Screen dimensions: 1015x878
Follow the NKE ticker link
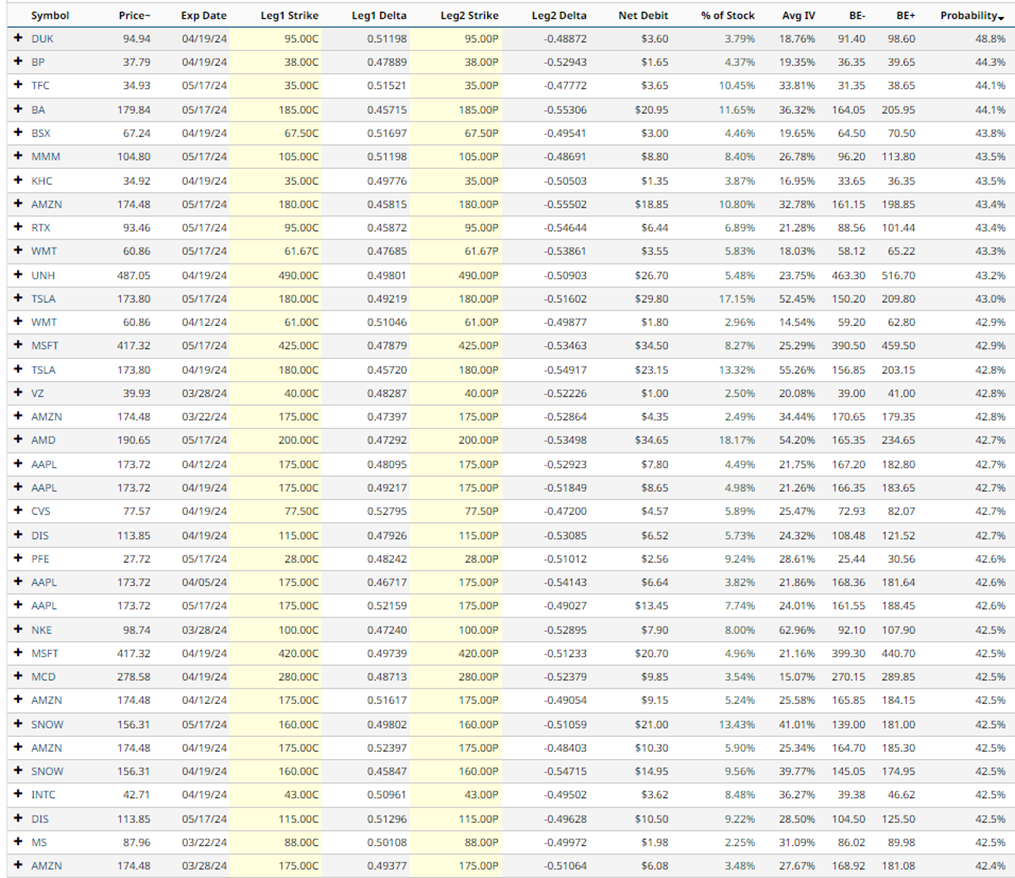point(41,631)
